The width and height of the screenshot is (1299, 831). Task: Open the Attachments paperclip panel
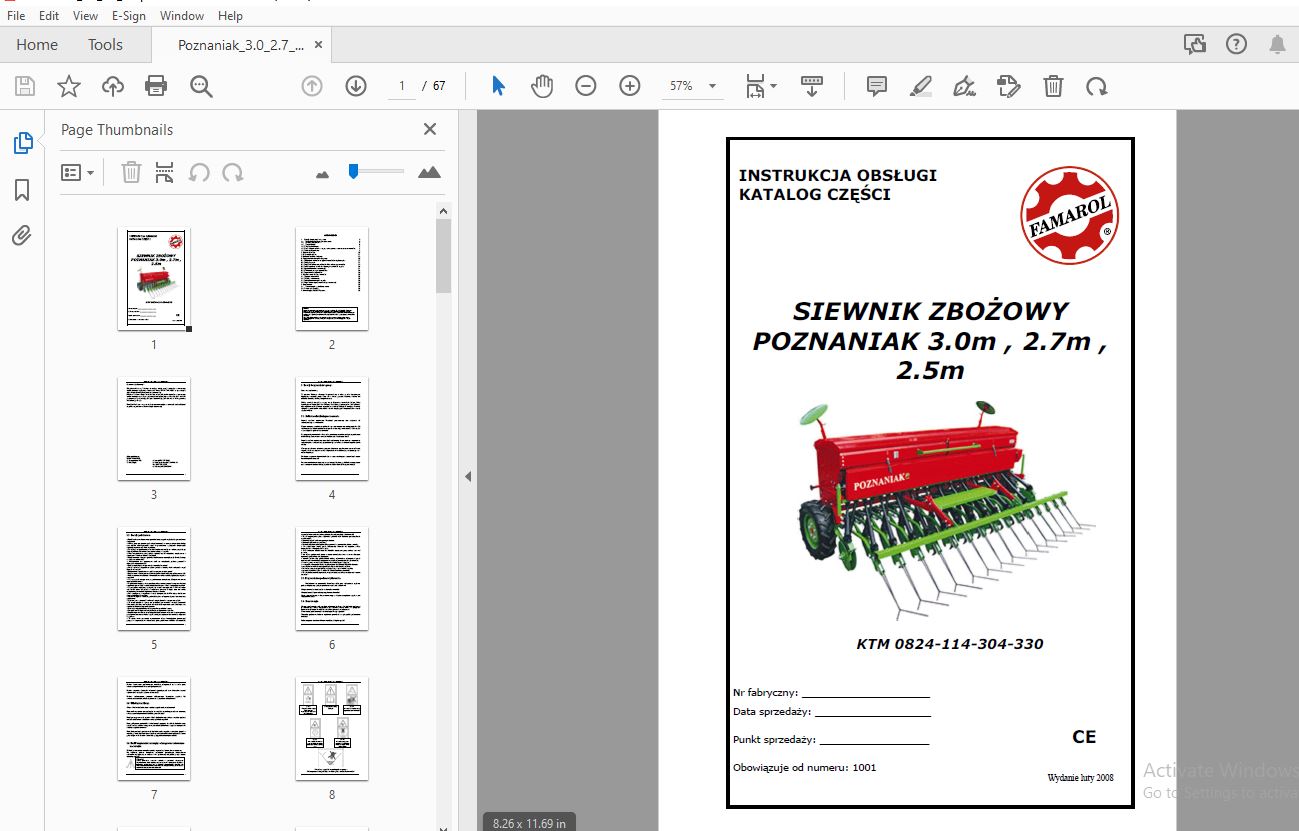pyautogui.click(x=22, y=236)
